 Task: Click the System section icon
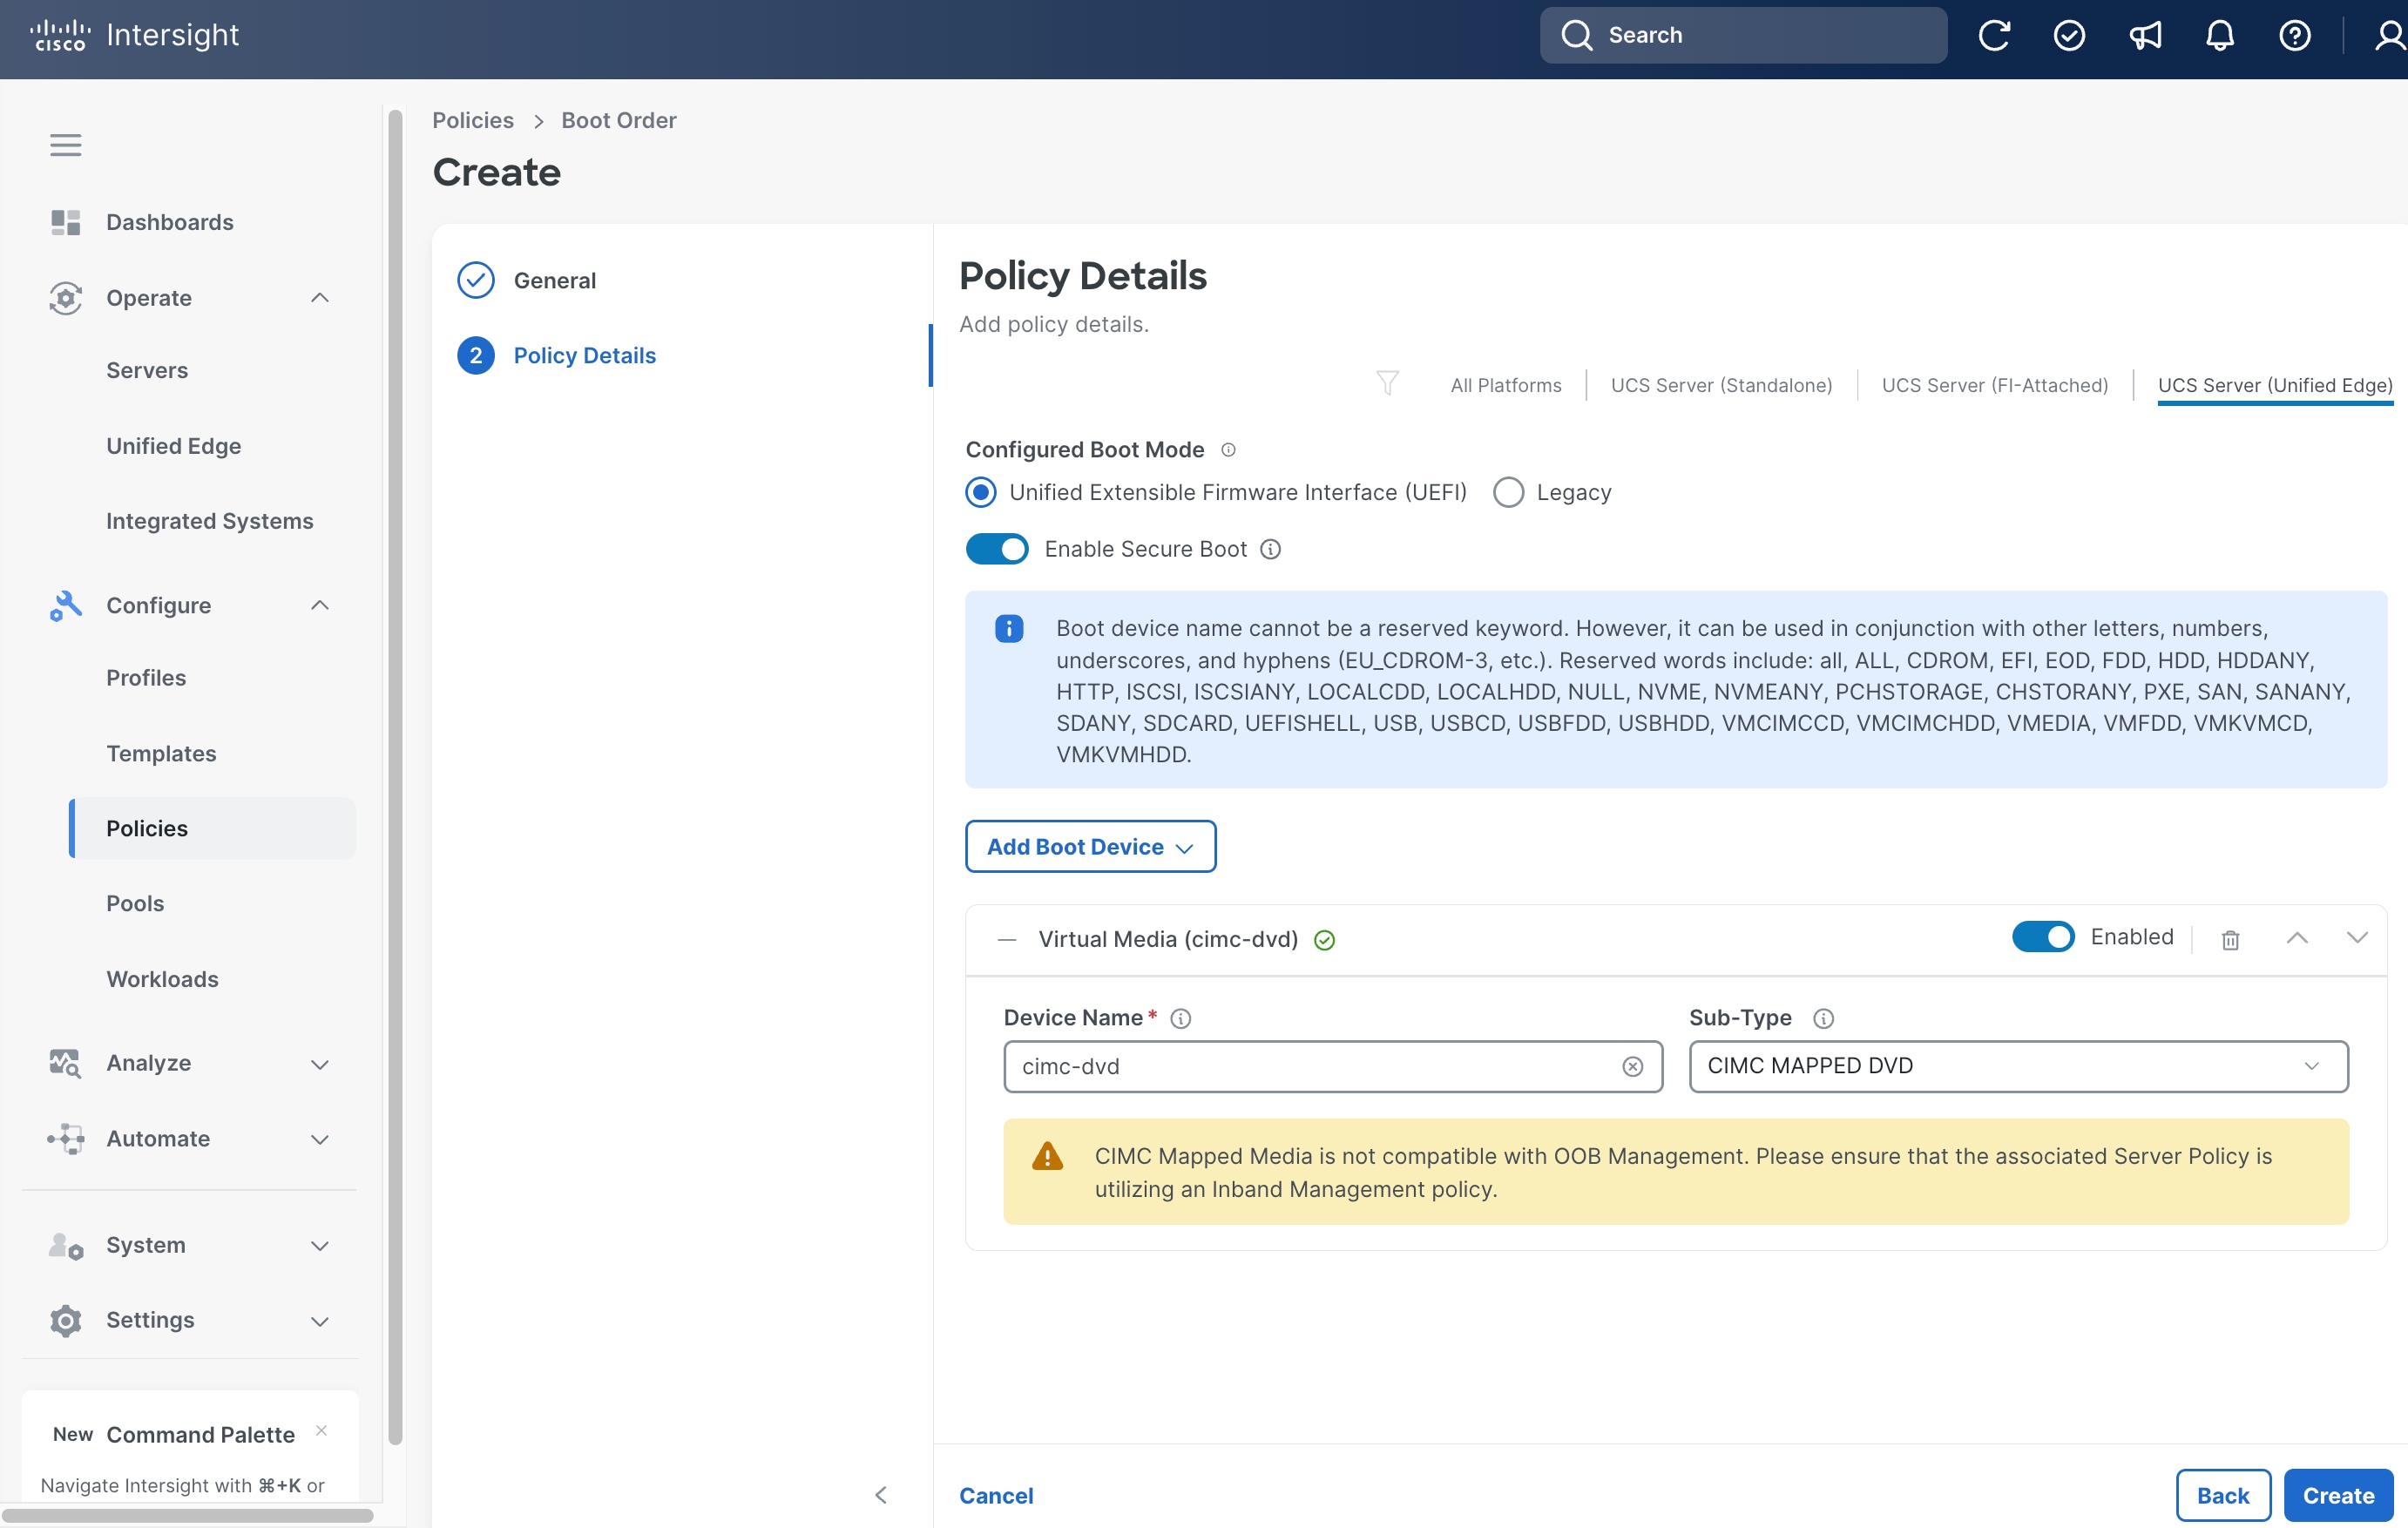tap(66, 1245)
